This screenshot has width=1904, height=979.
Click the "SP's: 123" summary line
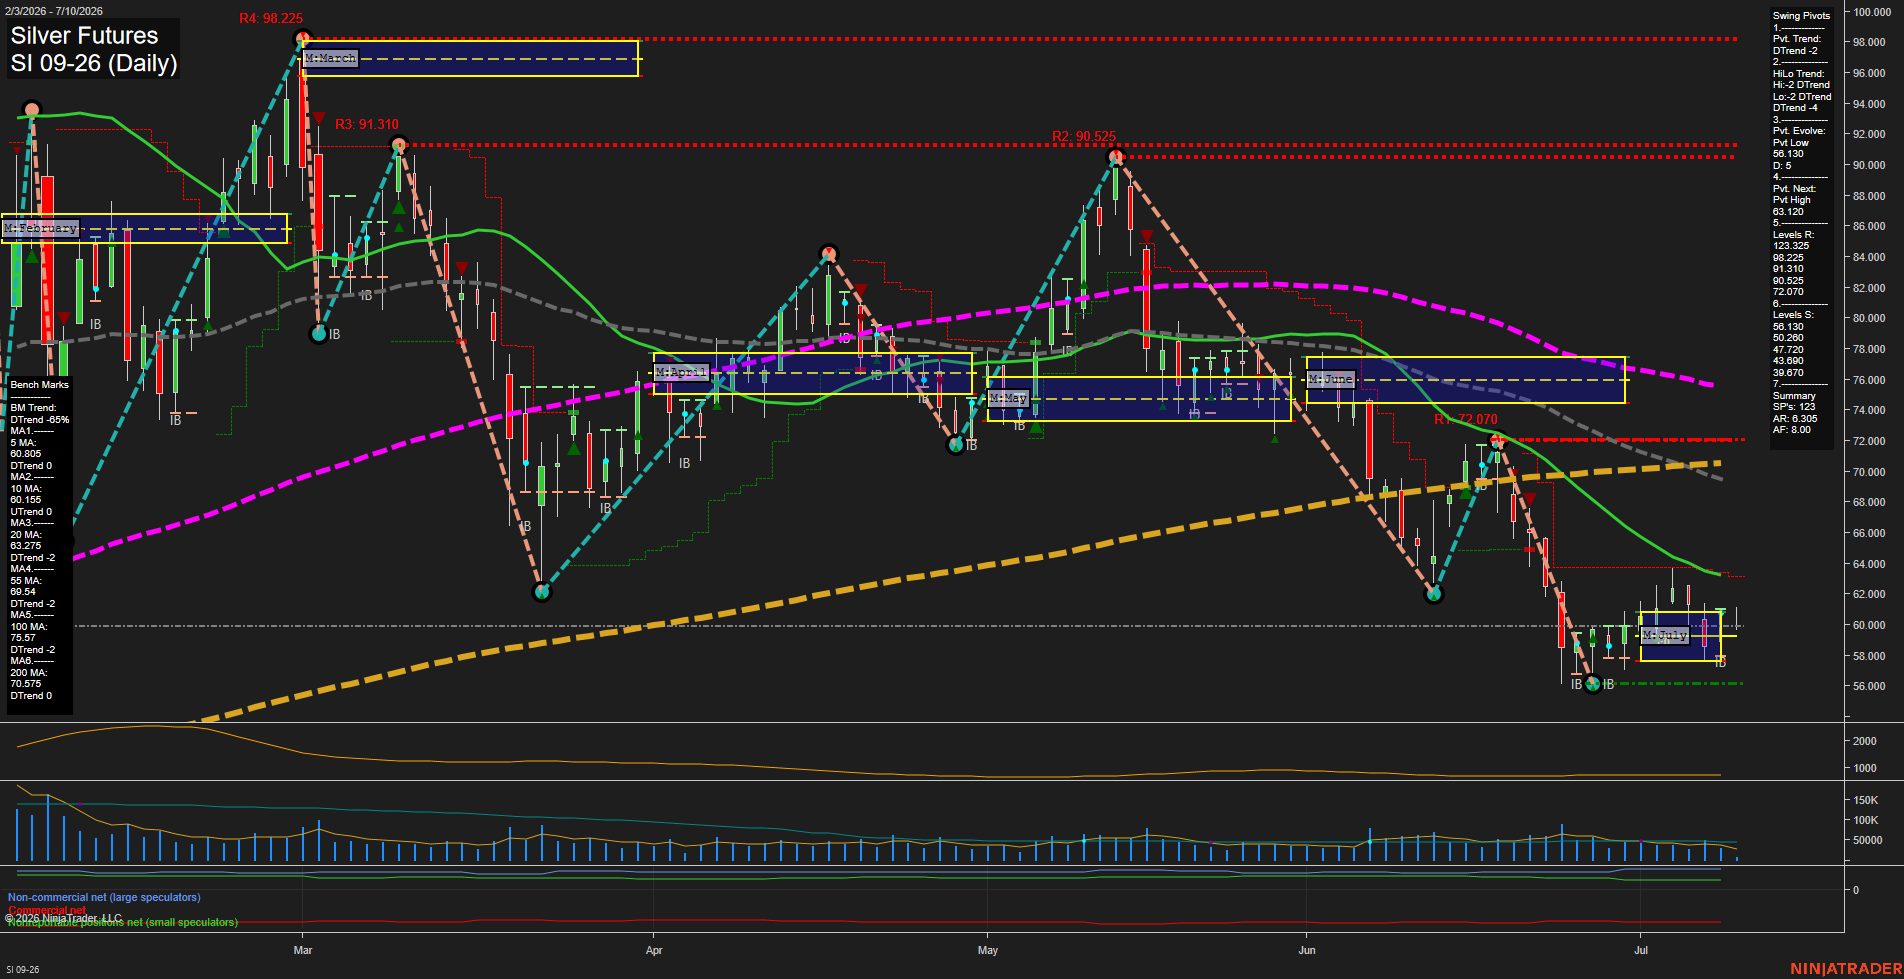[x=1794, y=407]
